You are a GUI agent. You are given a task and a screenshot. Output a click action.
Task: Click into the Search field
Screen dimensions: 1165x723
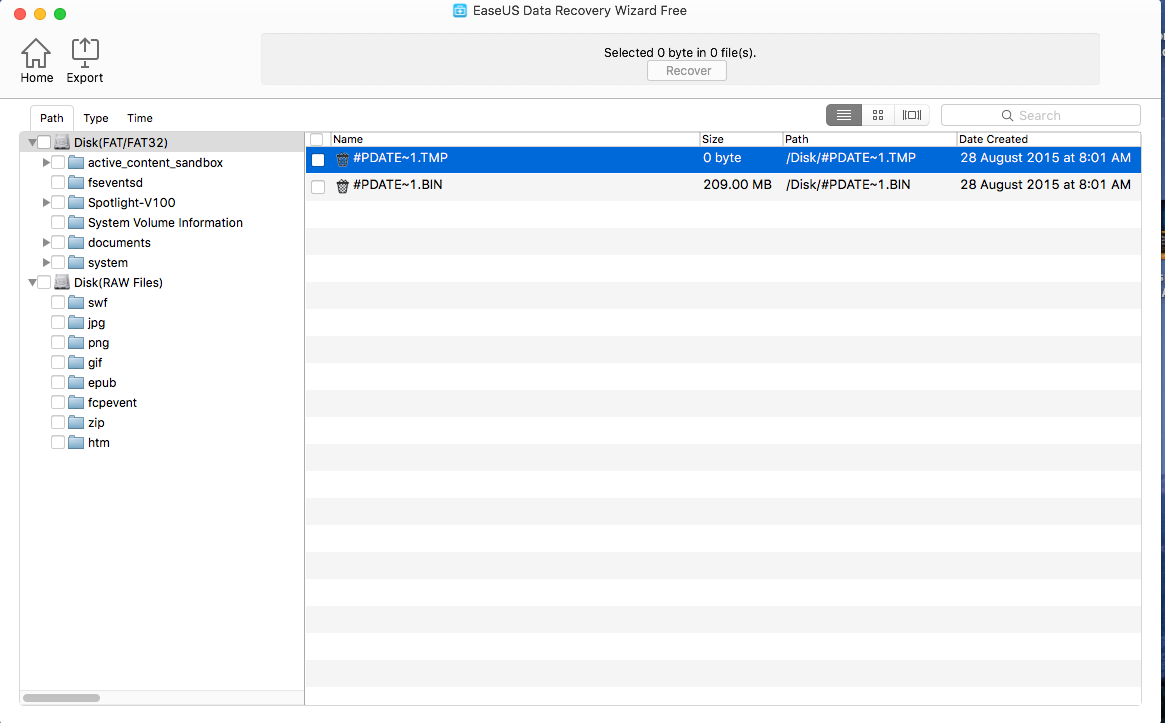tap(1041, 115)
